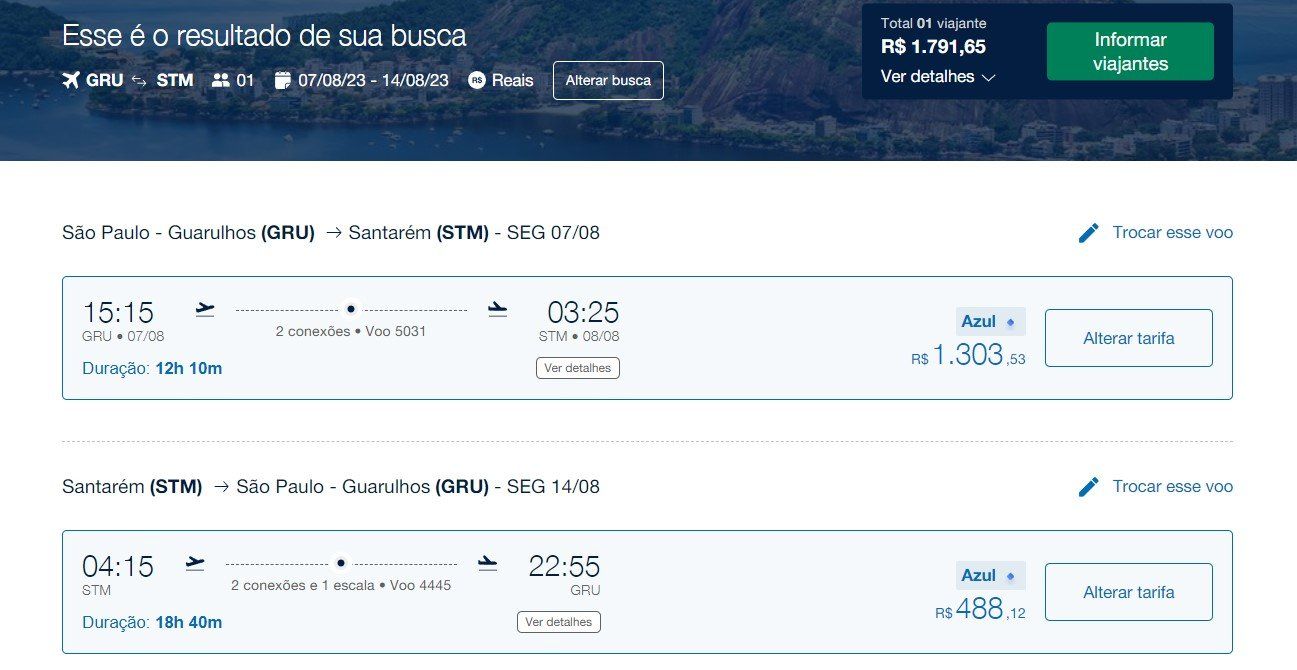Screen dimensions: 1297x670
Task: Click Trocar esse voo link for SEG 14/08
Action: point(1172,487)
